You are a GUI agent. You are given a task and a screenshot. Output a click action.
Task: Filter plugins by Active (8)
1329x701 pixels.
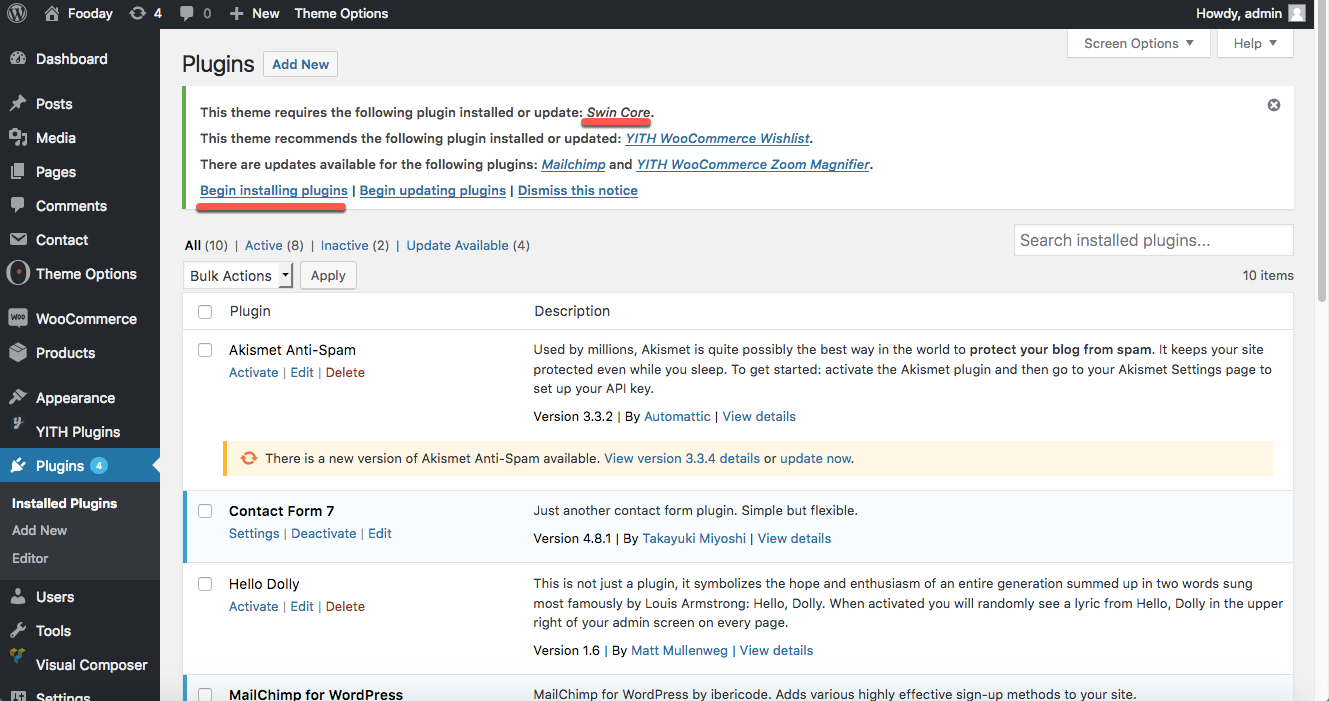point(274,245)
